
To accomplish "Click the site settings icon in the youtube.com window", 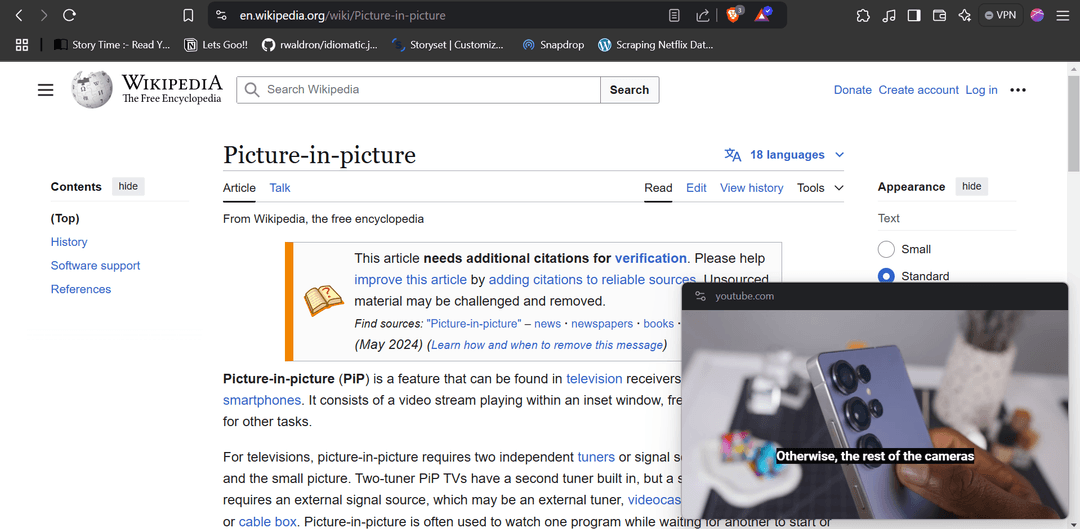I will 700,296.
